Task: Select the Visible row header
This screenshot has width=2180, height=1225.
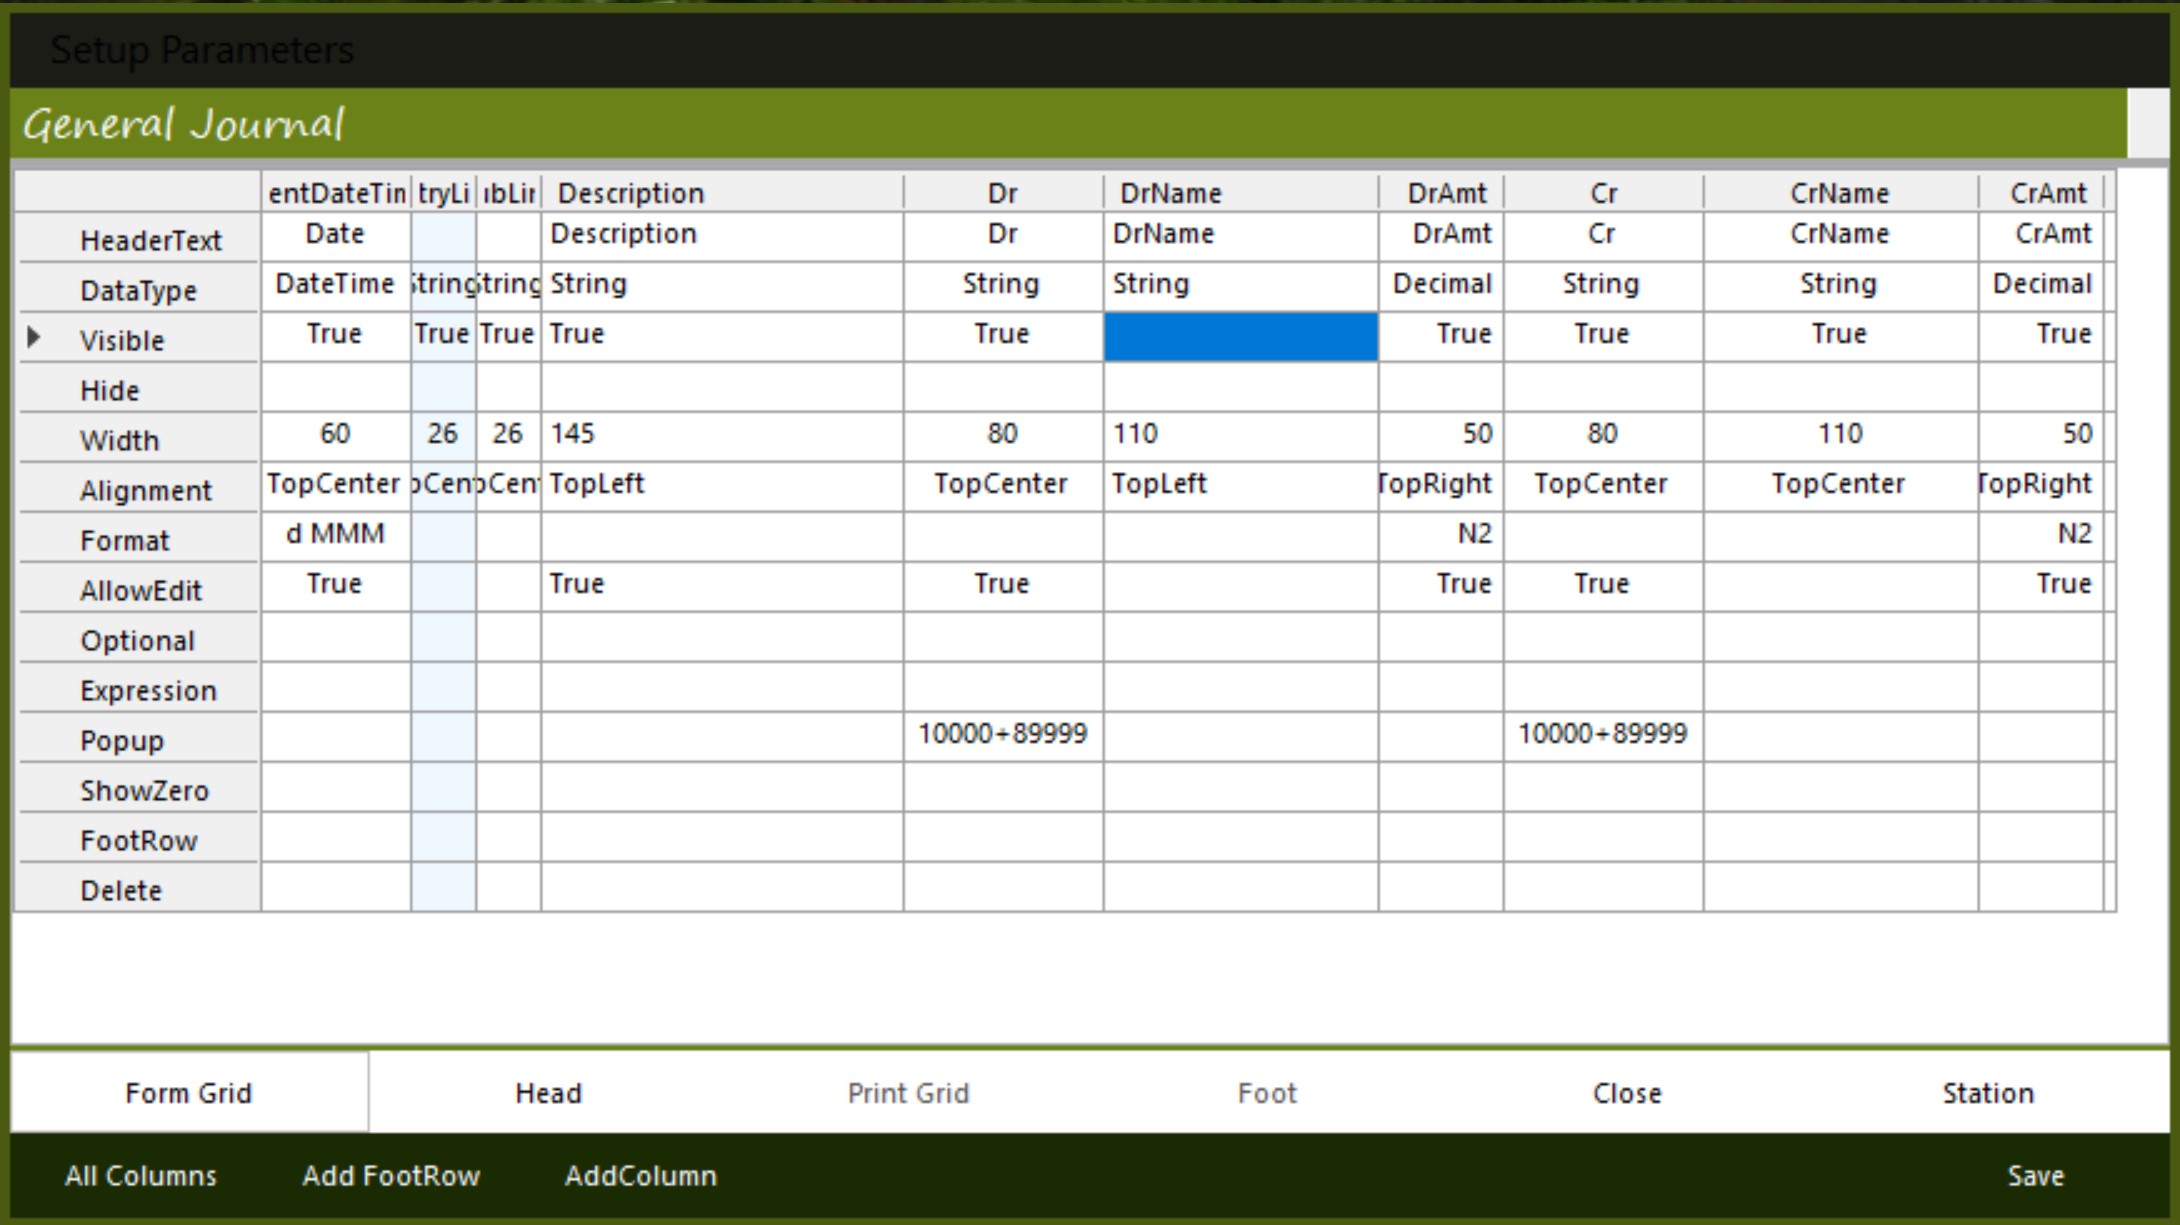Action: pyautogui.click(x=140, y=340)
